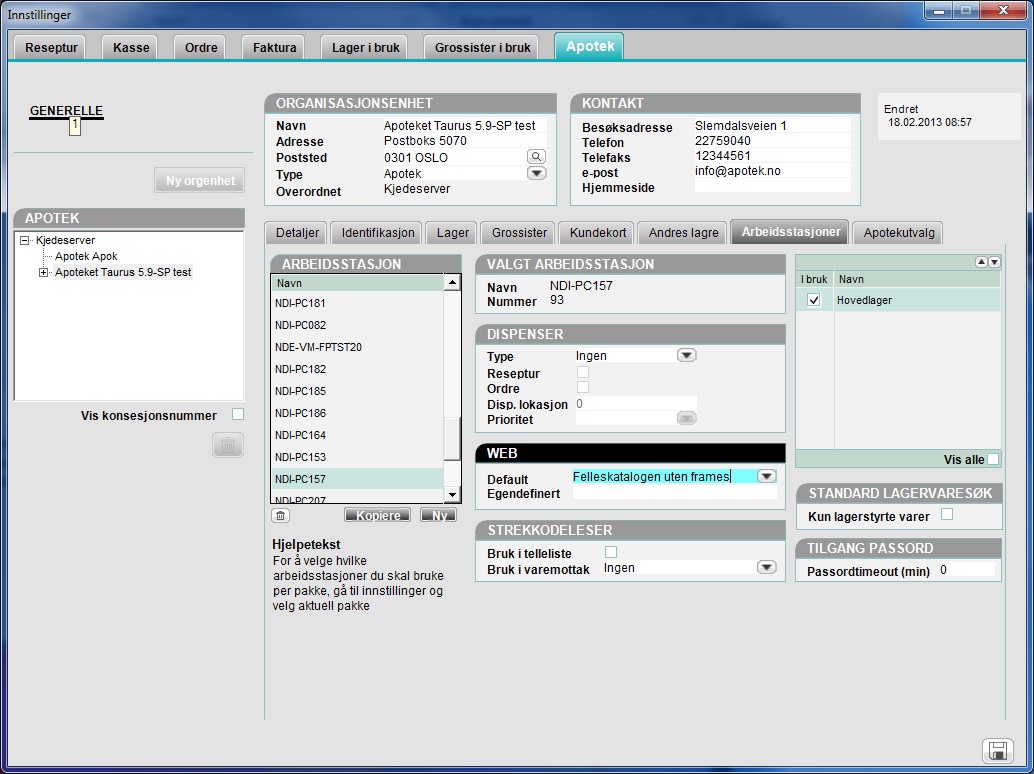Switch to the Reseptur tab
The height and width of the screenshot is (774, 1034).
coord(51,47)
